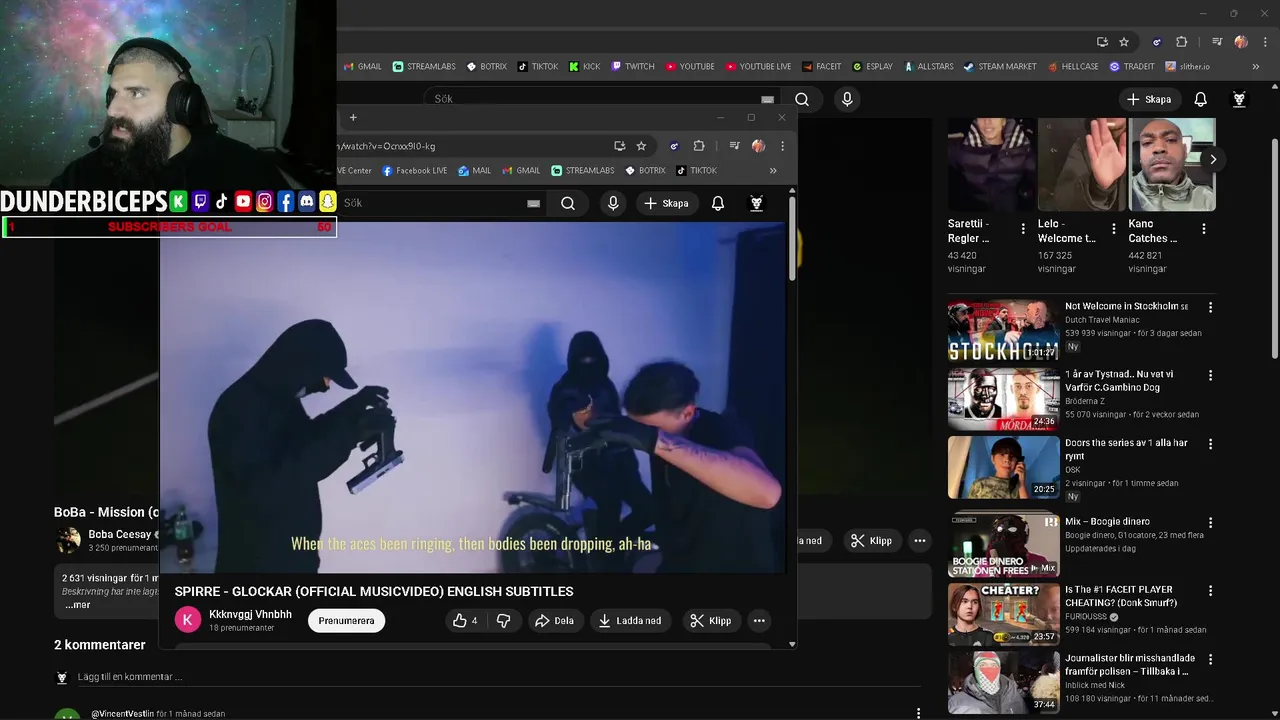Click search magnifier in front YouTube window

568,203
